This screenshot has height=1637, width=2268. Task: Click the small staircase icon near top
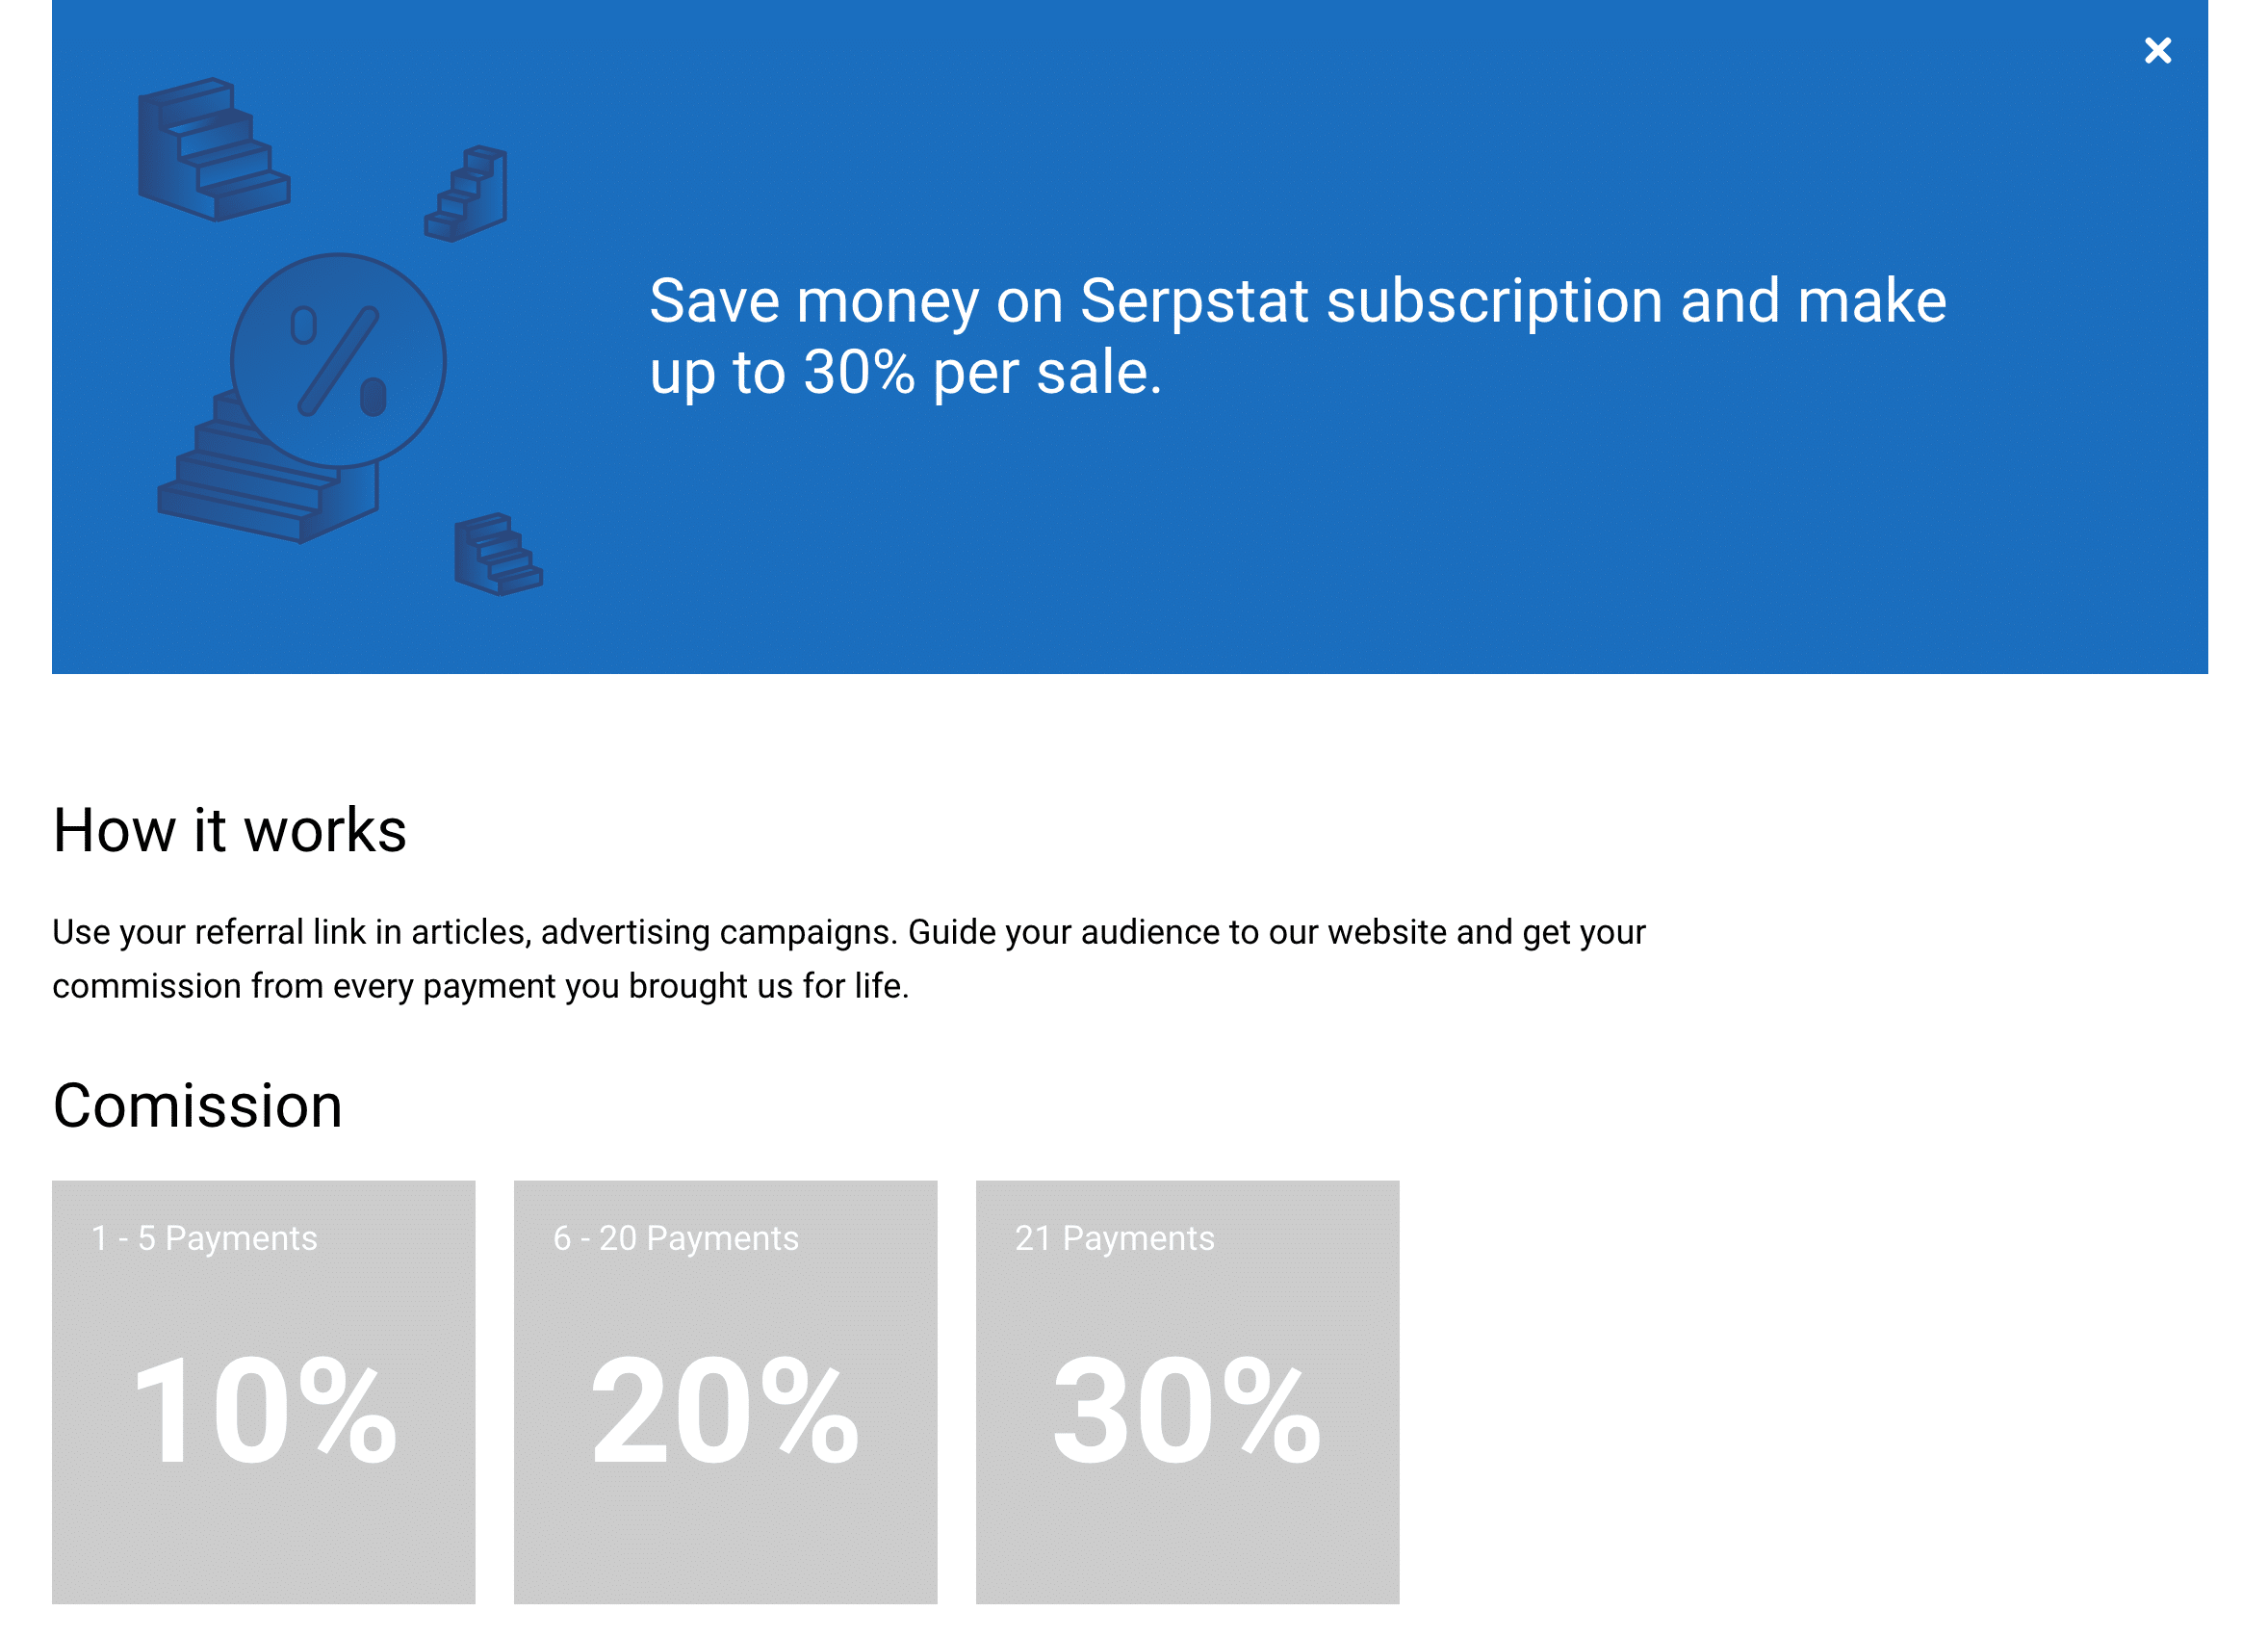(x=467, y=194)
